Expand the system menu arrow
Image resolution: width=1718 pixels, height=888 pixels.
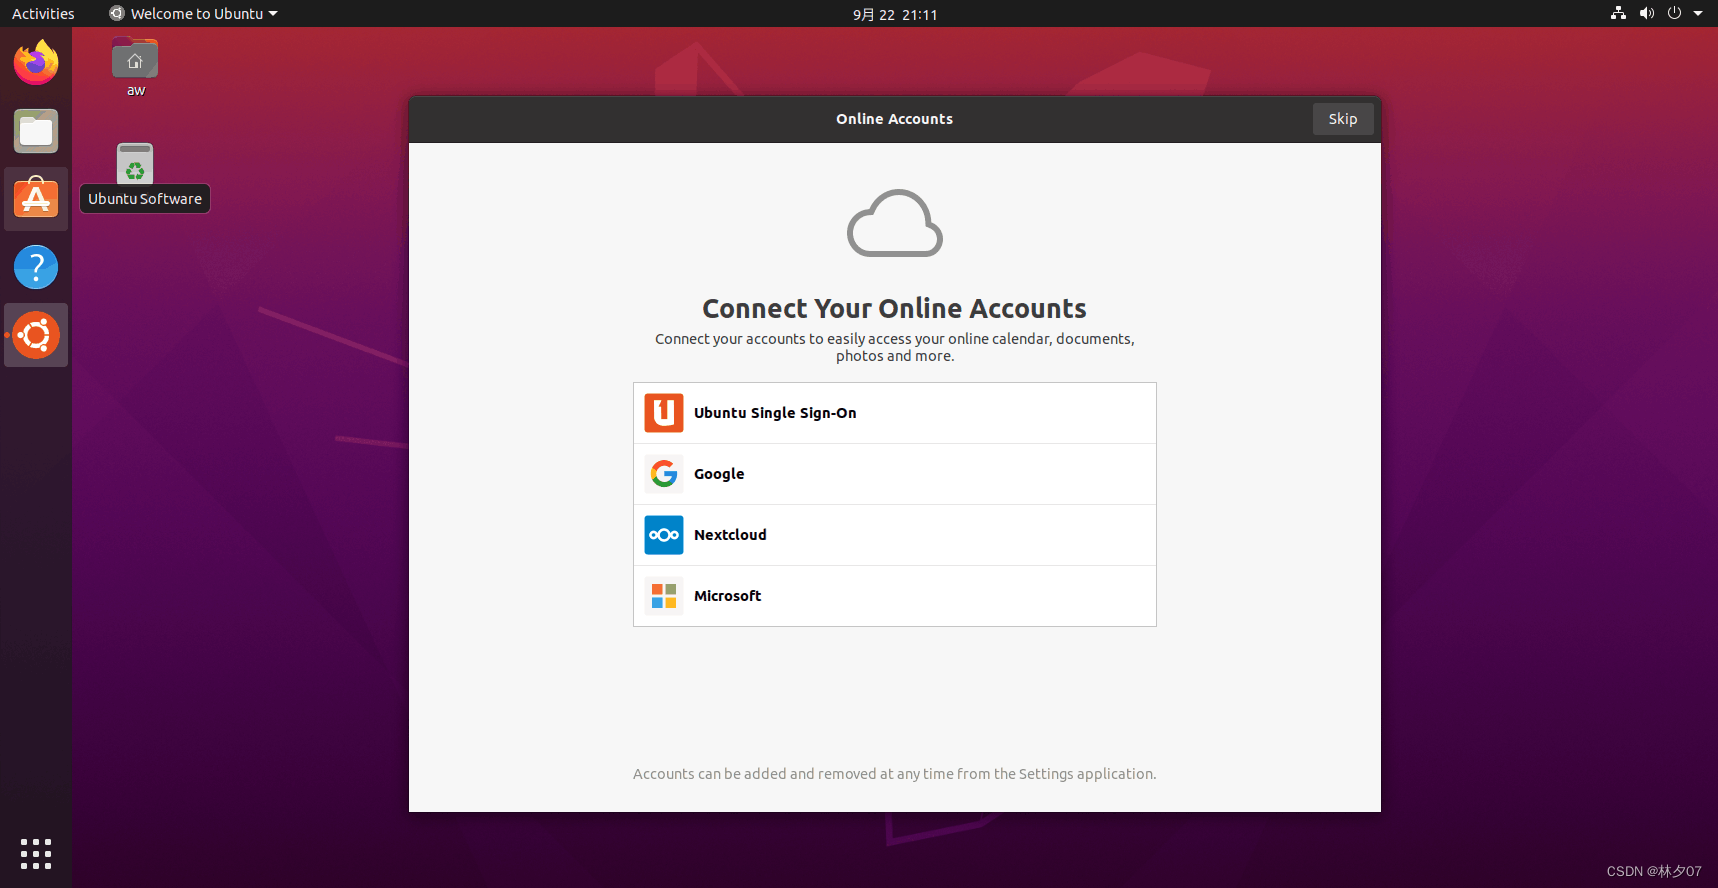click(x=1698, y=13)
